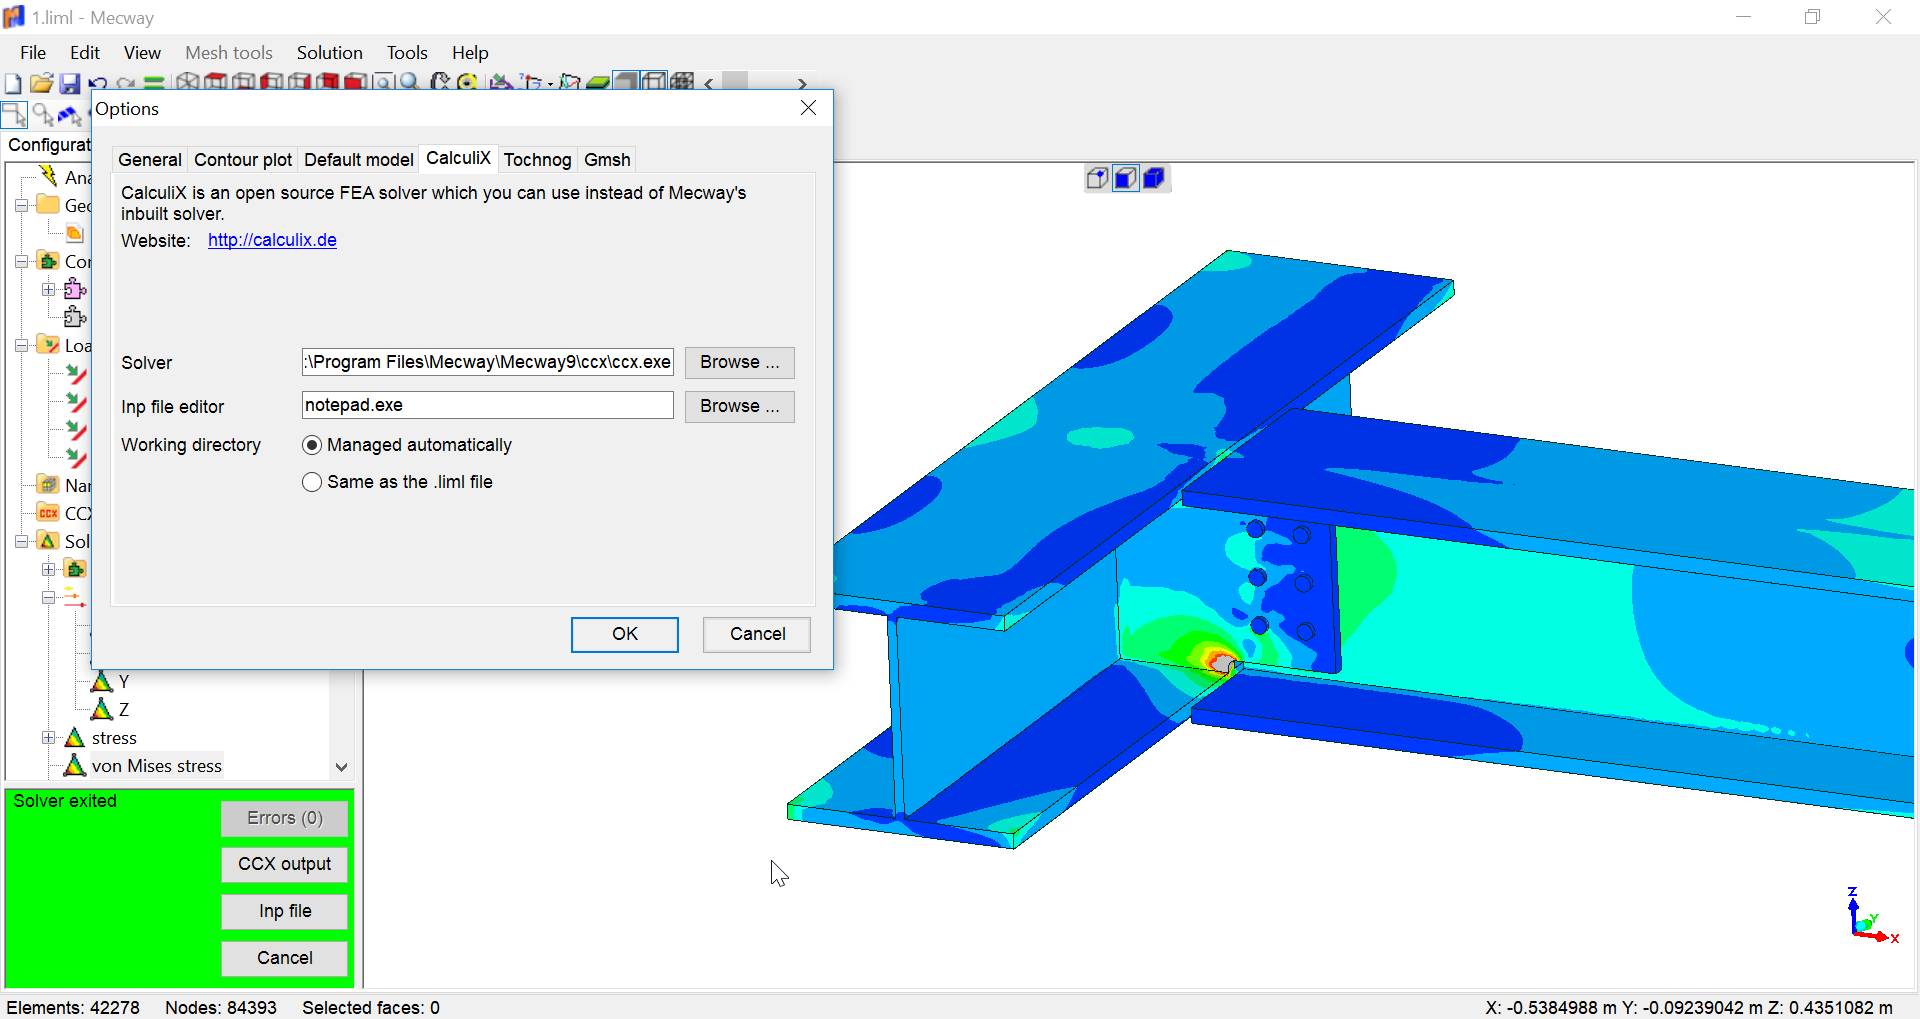Click the first view cube icon in viewport
This screenshot has width=1920, height=1019.
pos(1098,179)
